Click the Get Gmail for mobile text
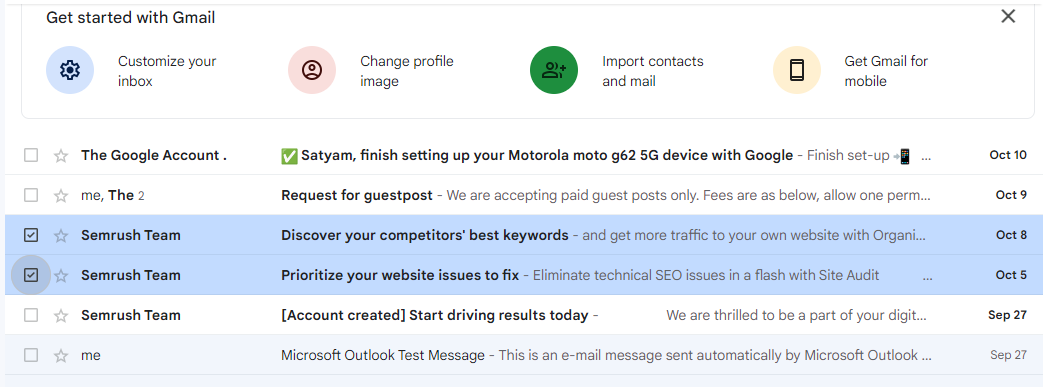The height and width of the screenshot is (387, 1048). (886, 71)
